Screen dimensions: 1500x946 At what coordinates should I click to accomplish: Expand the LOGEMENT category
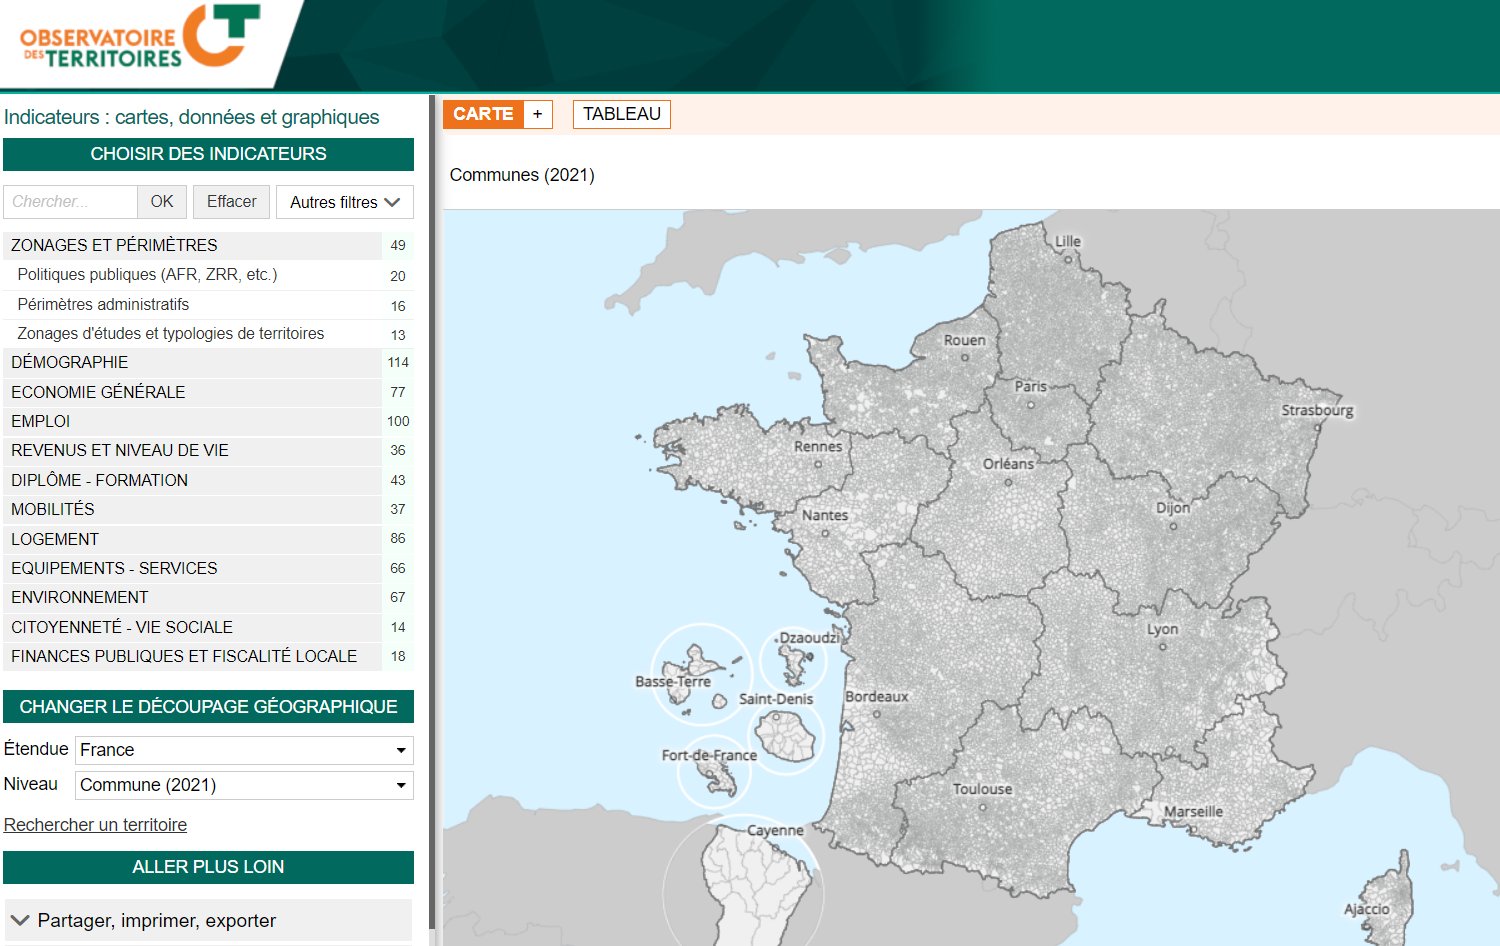point(193,539)
